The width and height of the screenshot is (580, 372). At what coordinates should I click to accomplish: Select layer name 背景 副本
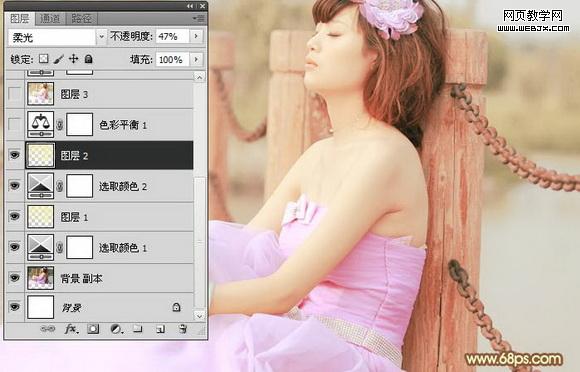(x=81, y=278)
